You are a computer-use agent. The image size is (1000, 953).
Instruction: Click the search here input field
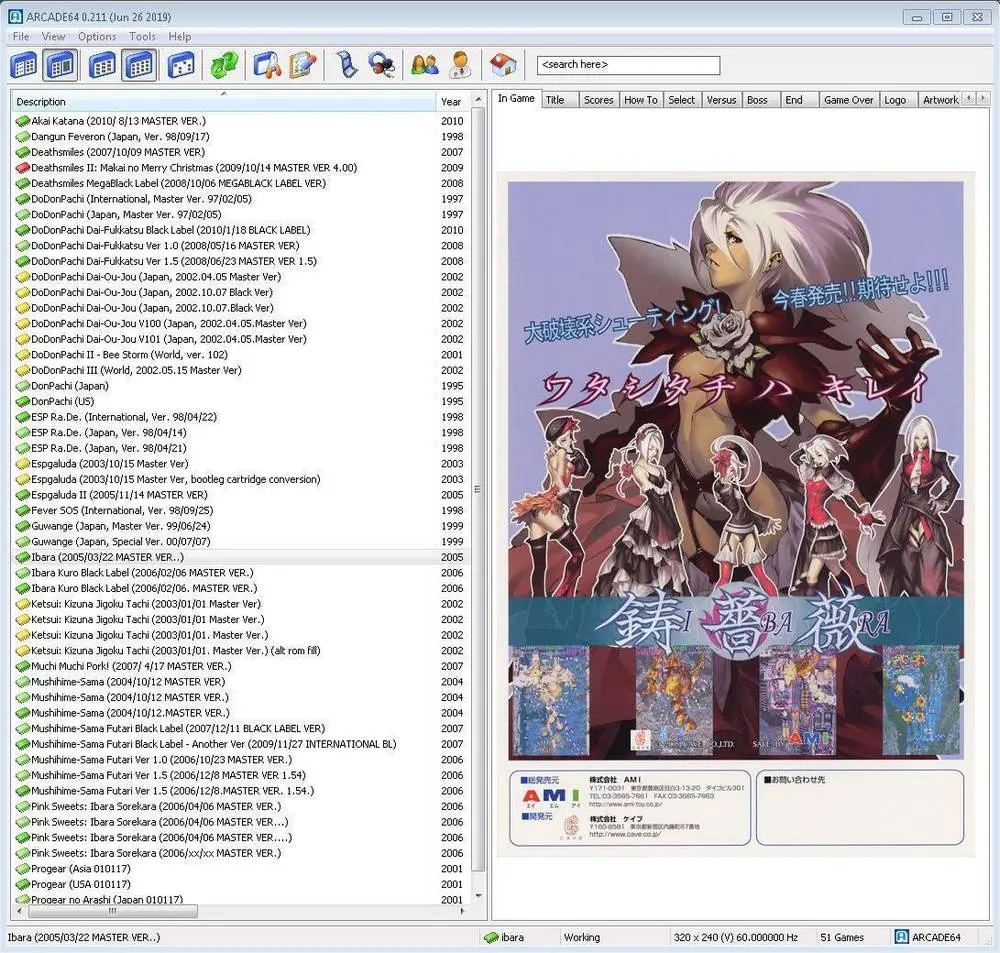[x=628, y=65]
